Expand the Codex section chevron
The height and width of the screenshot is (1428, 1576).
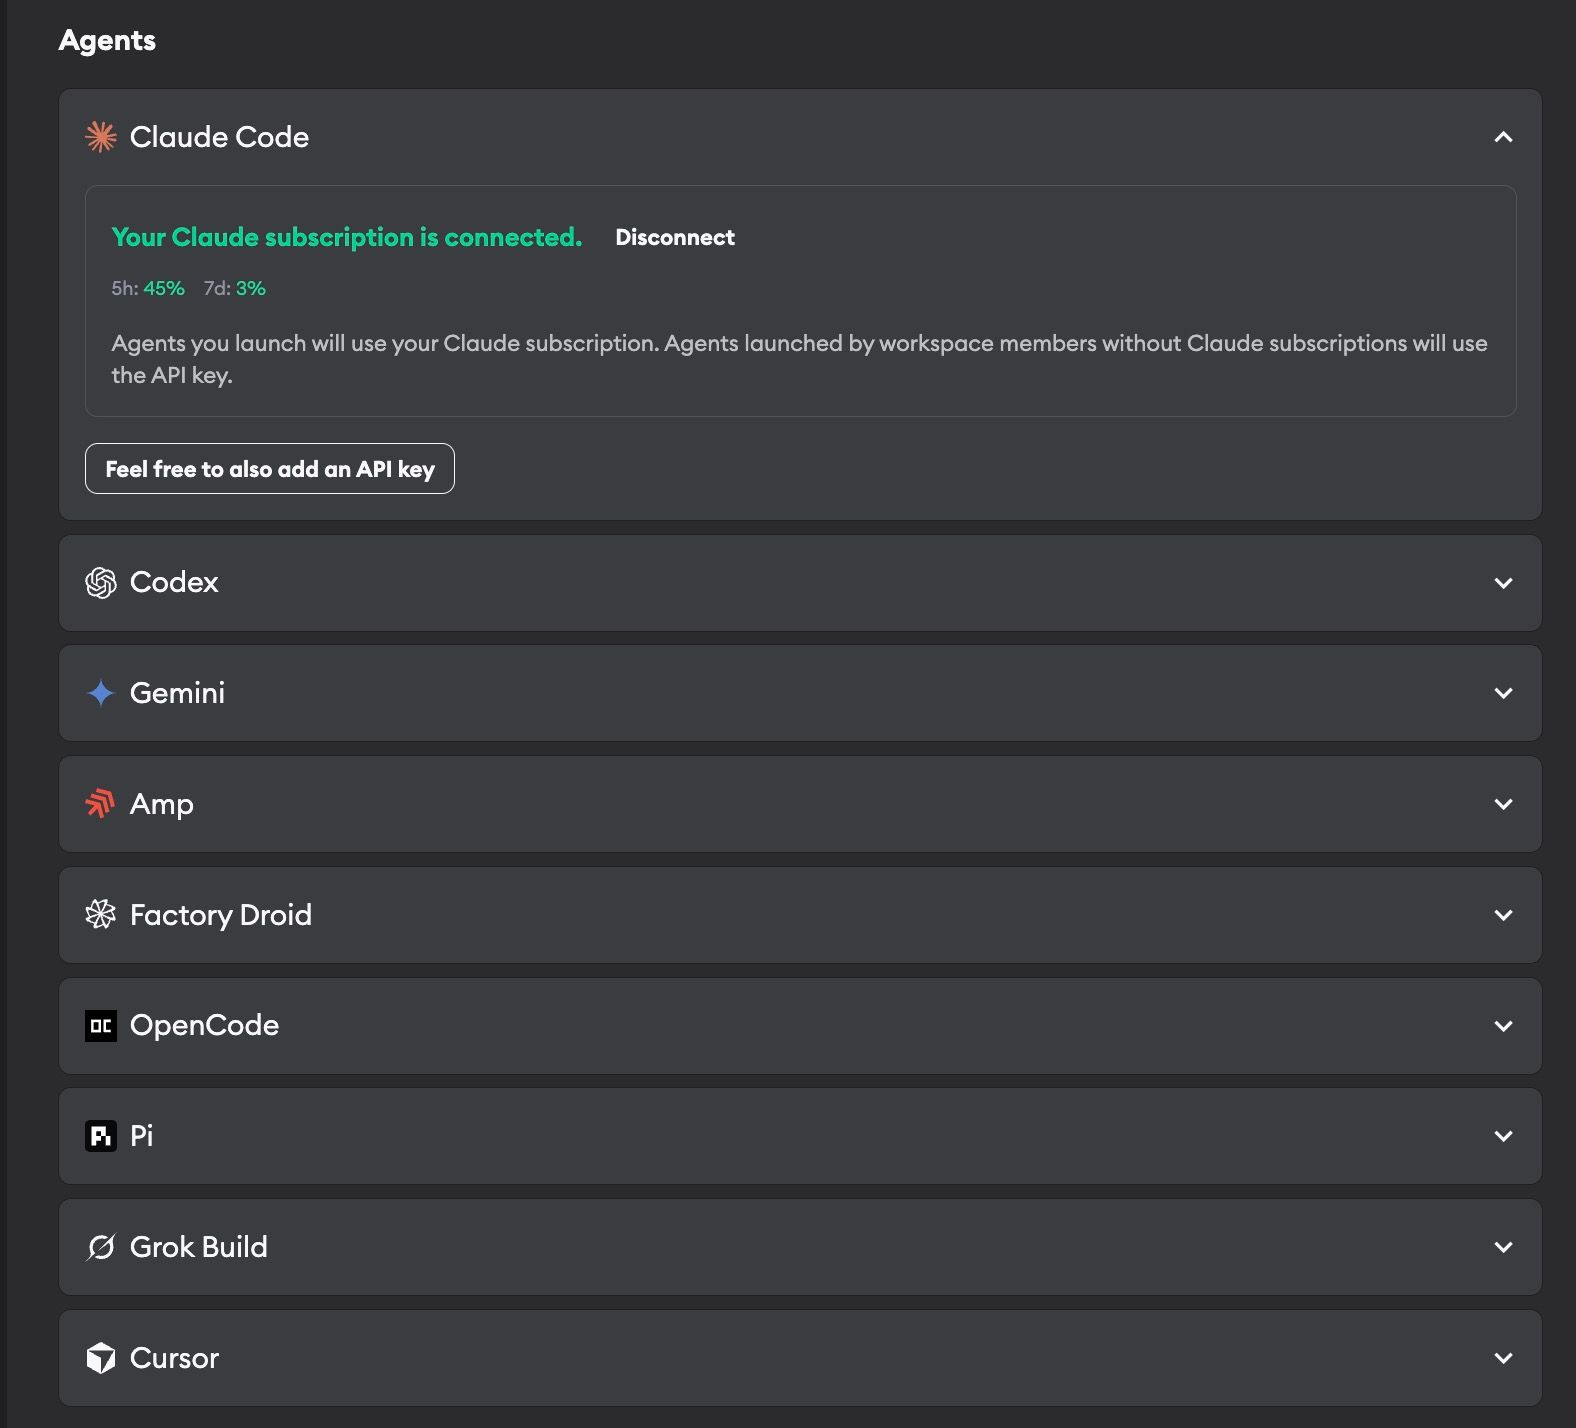coord(1503,583)
